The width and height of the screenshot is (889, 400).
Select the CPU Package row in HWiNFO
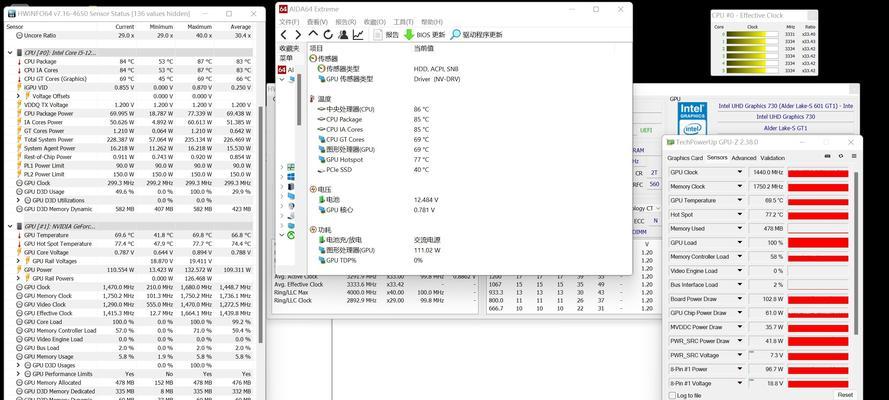click(x=129, y=61)
